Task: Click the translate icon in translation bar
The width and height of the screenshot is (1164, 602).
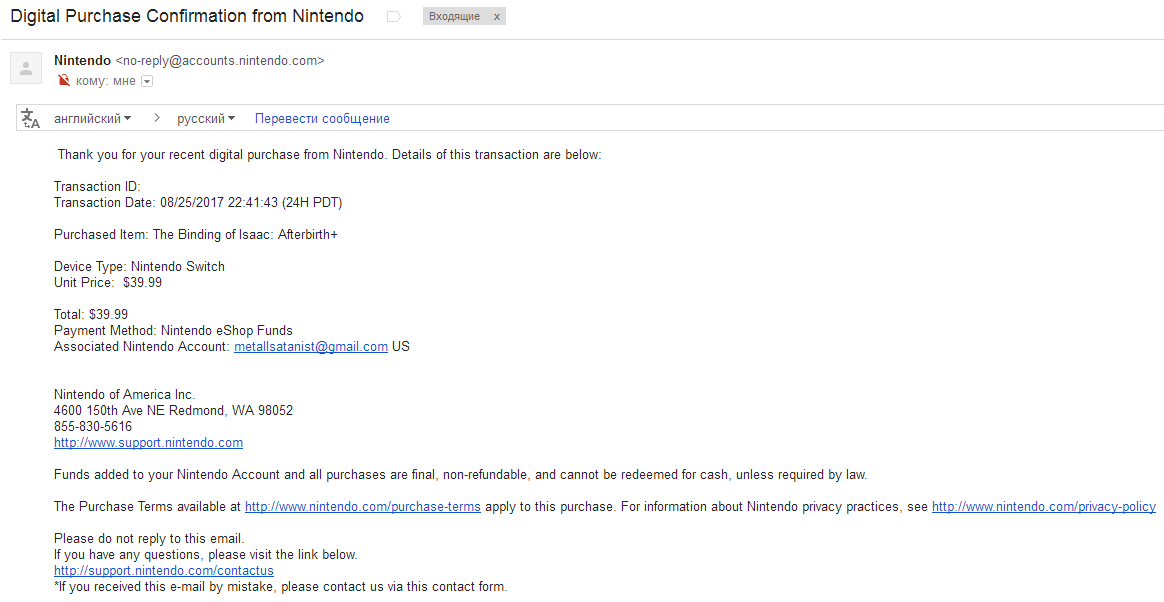Action: (31, 118)
